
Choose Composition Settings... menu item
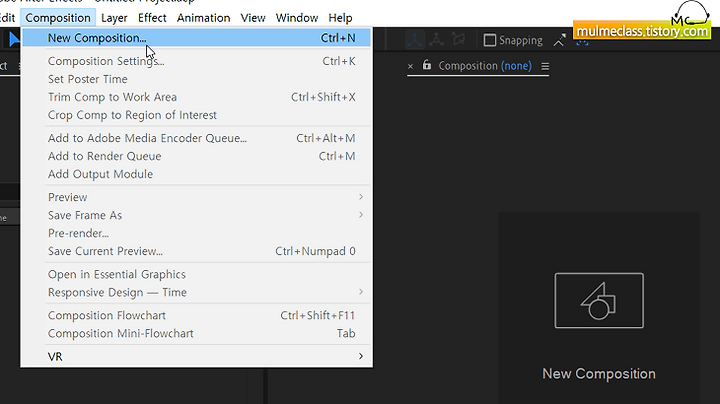[x=197, y=61]
